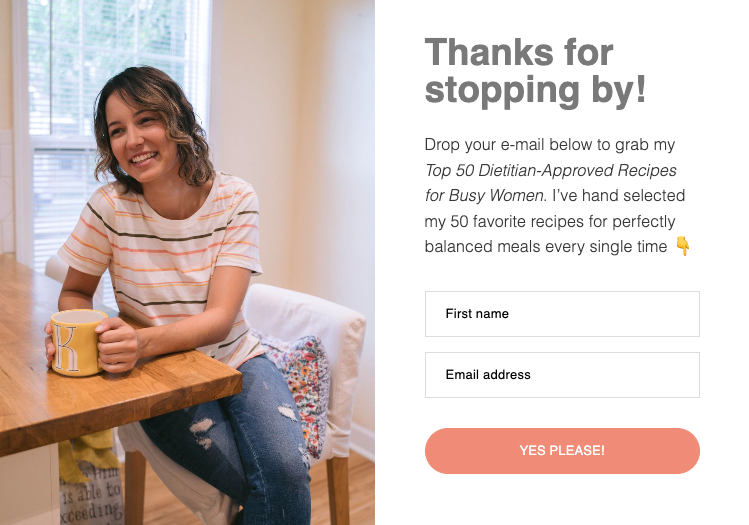Click the pointing-down hand emoji
This screenshot has width=749, height=525.
[x=682, y=246]
